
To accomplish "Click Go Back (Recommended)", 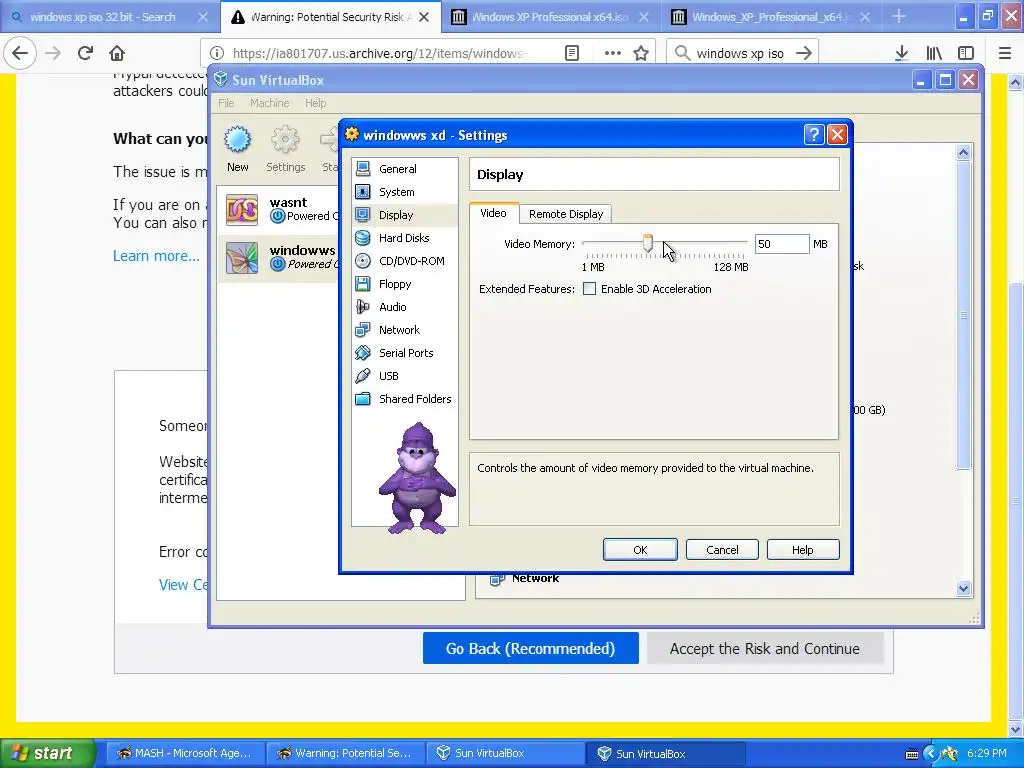I will [x=530, y=648].
